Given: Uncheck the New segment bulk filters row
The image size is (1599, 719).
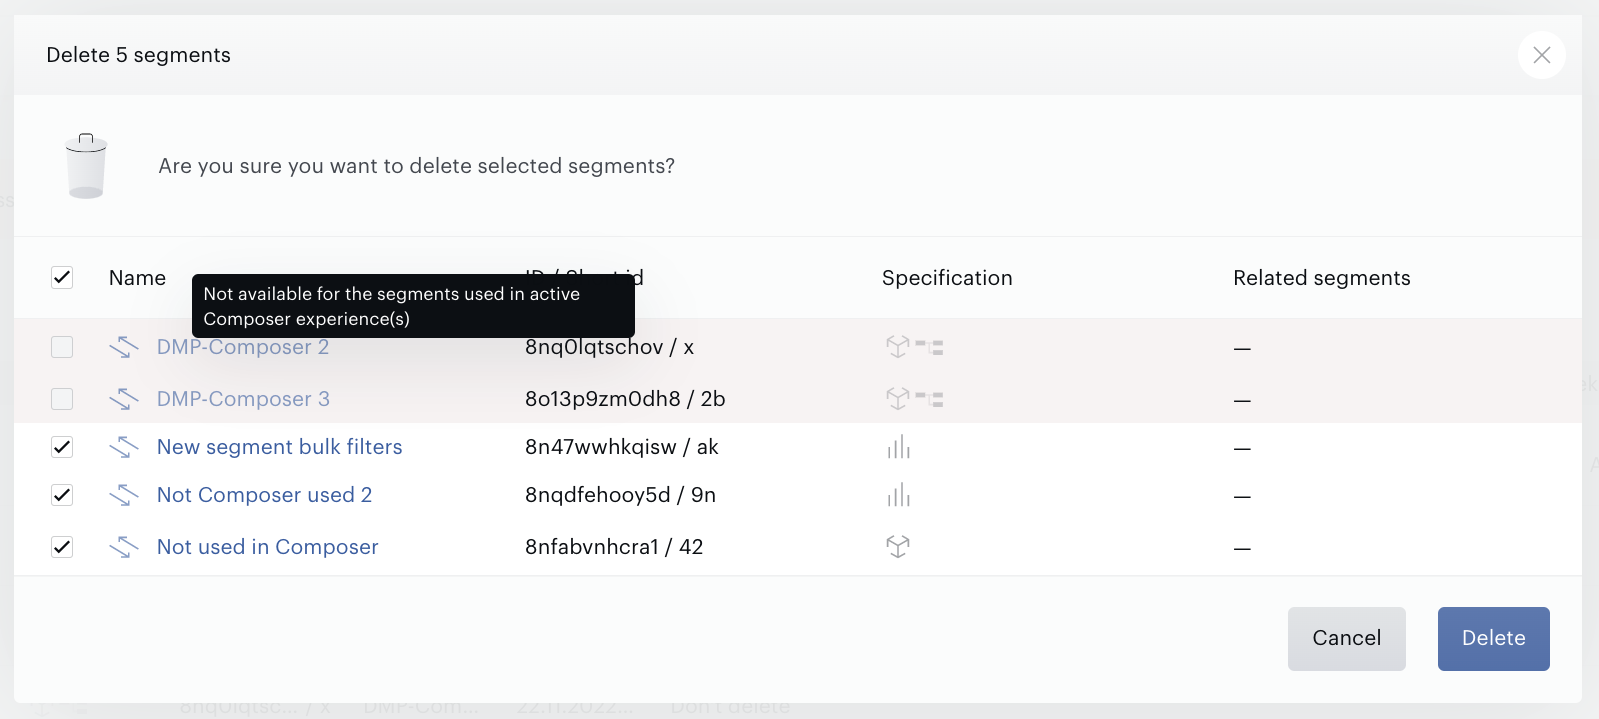Looking at the screenshot, I should [62, 447].
